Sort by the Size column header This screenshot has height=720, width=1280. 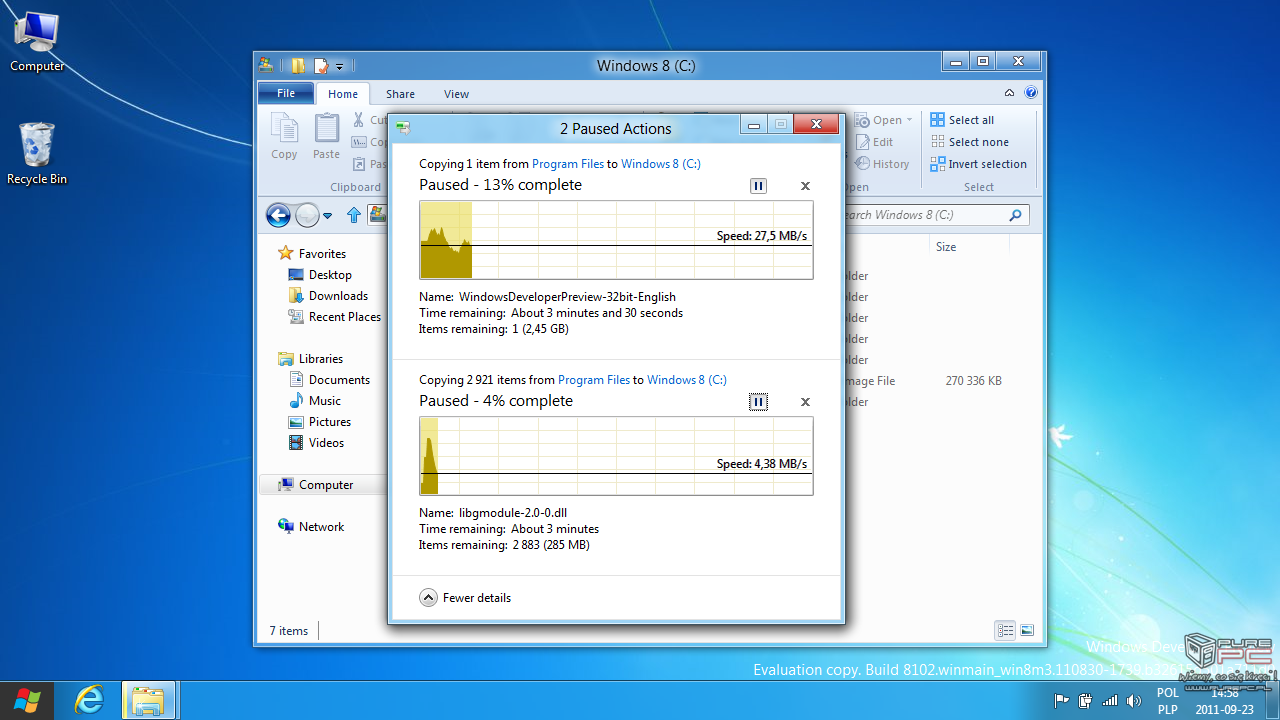point(946,247)
